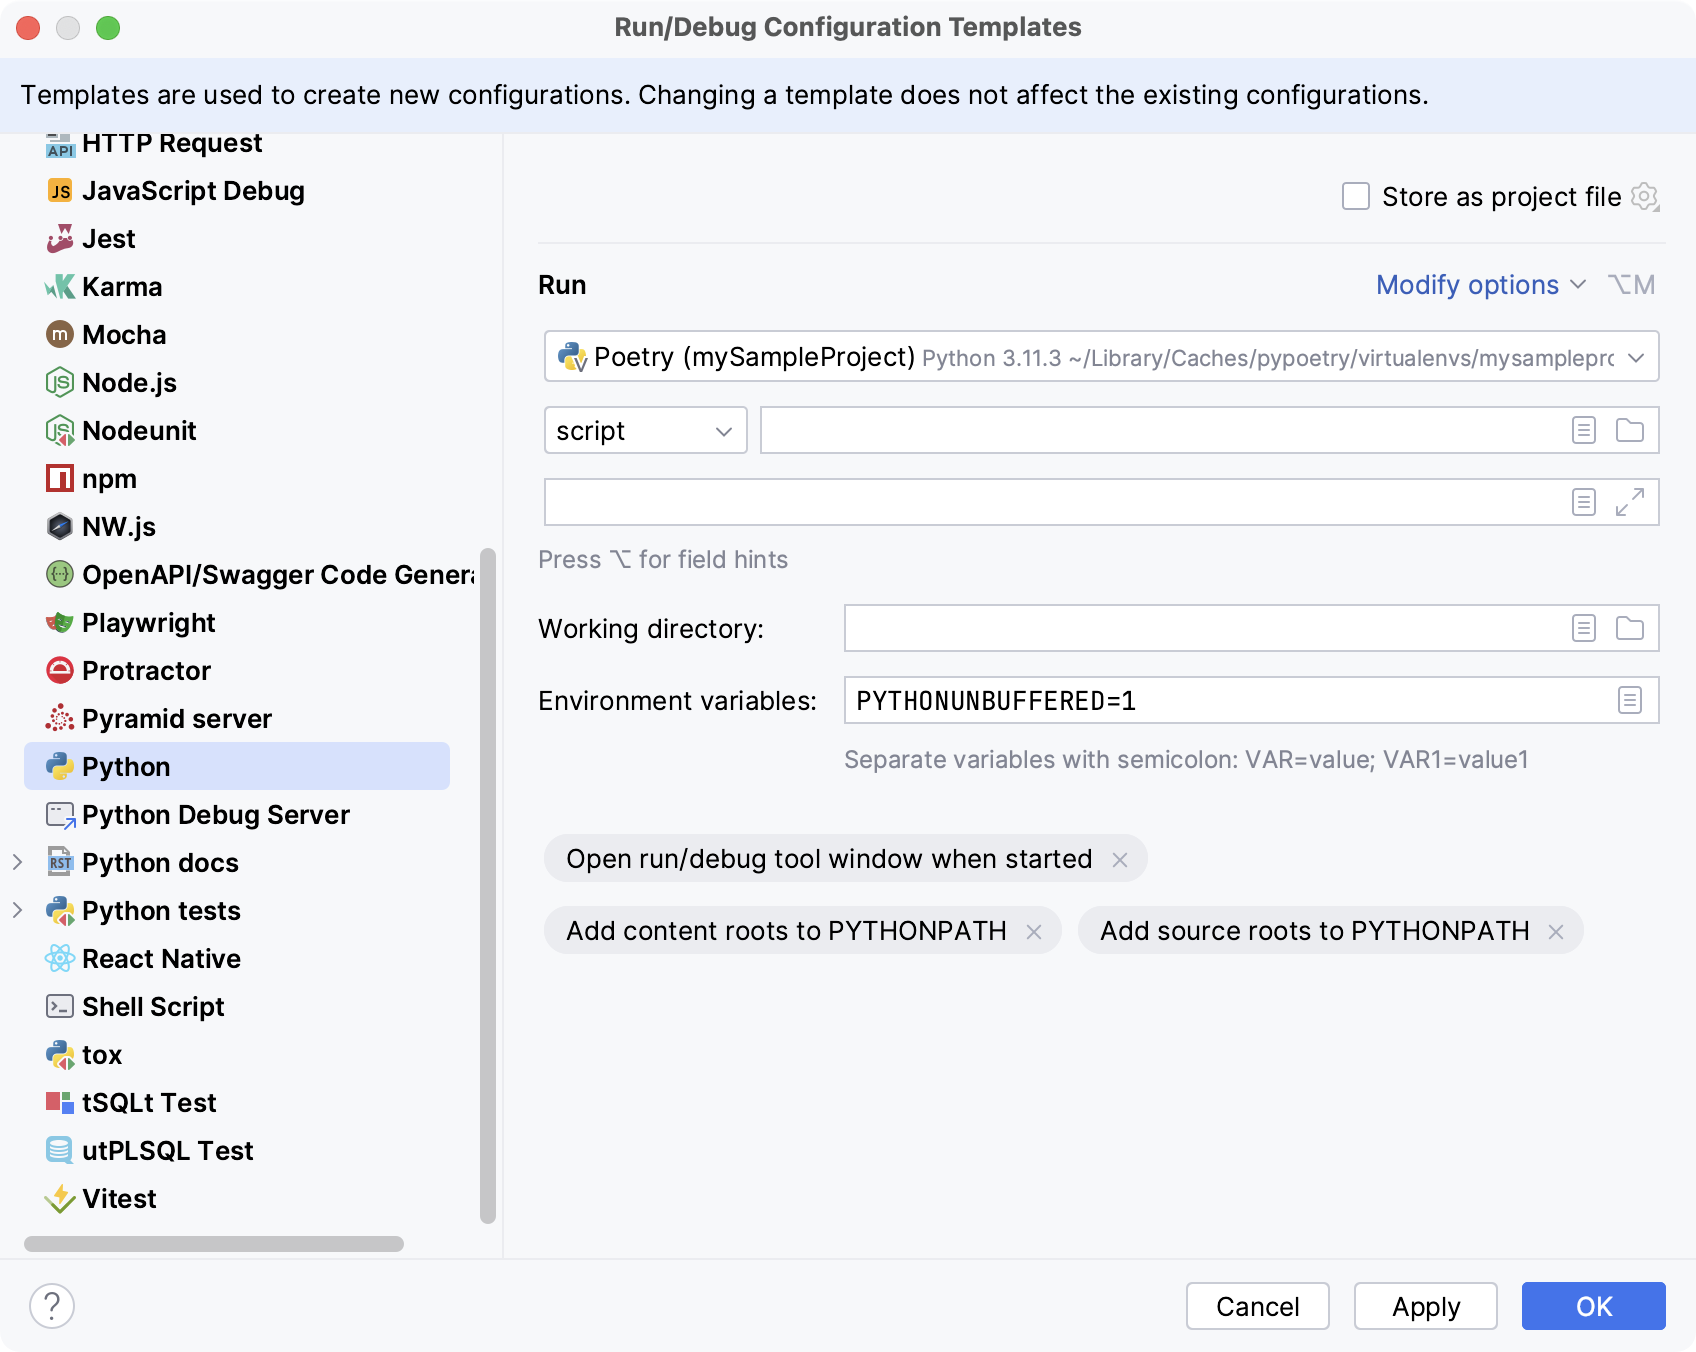Click the Help question mark icon
Image resolution: width=1696 pixels, height=1352 pixels.
click(x=51, y=1305)
